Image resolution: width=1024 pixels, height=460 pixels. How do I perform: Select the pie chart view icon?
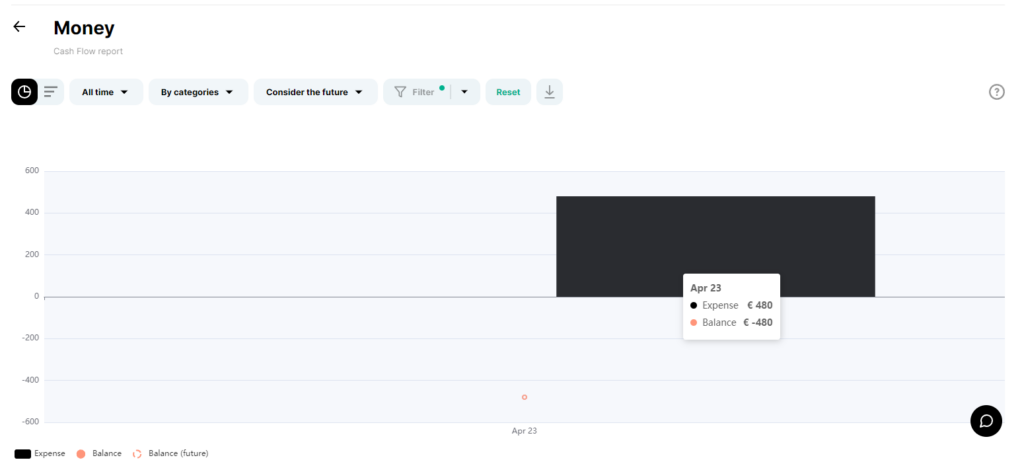24,92
